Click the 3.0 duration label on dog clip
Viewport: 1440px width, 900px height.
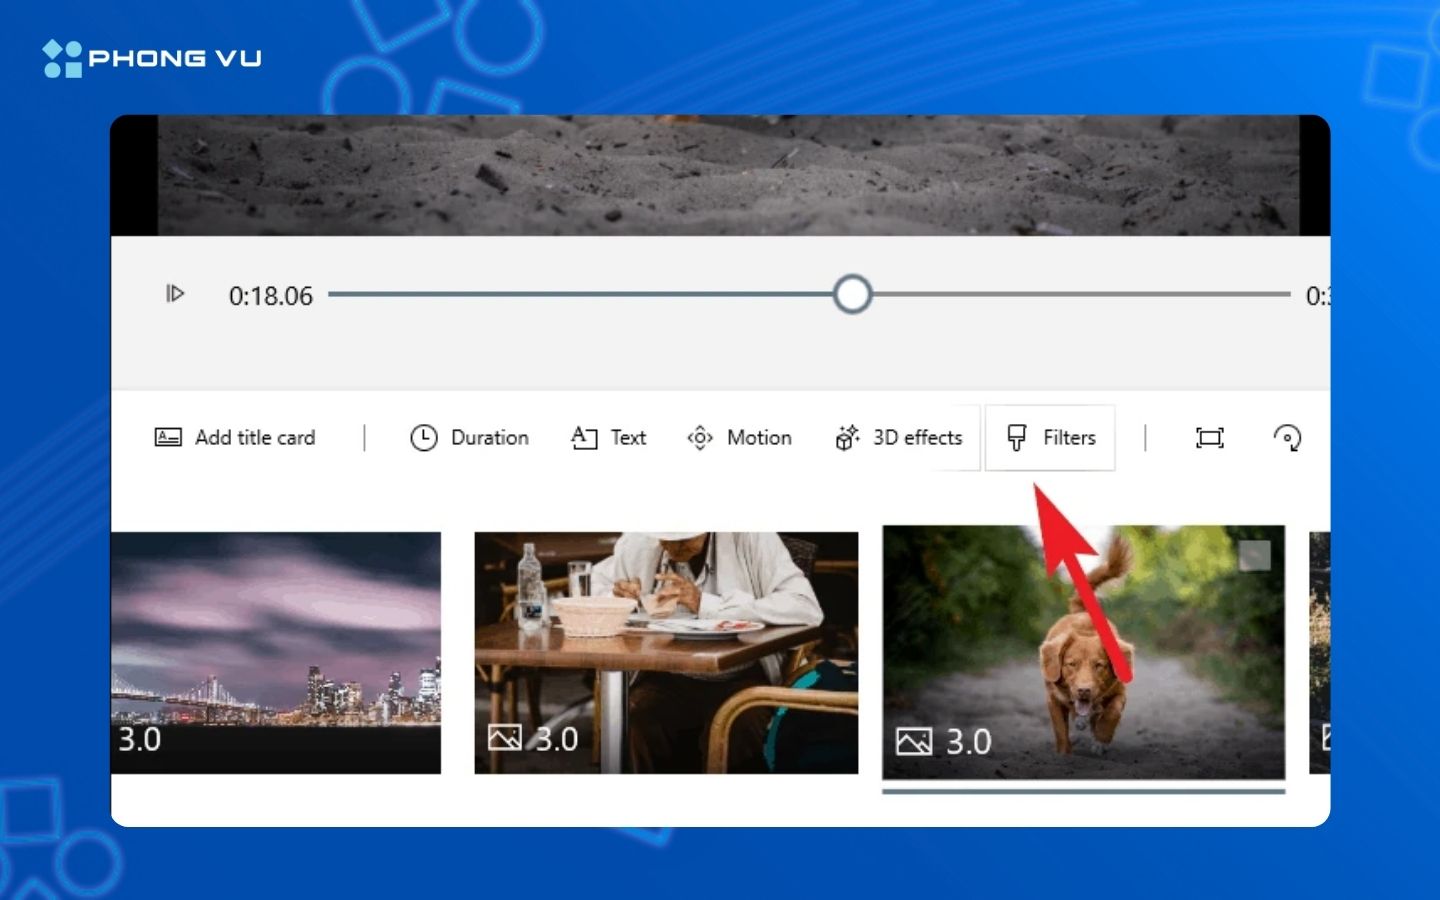[968, 742]
